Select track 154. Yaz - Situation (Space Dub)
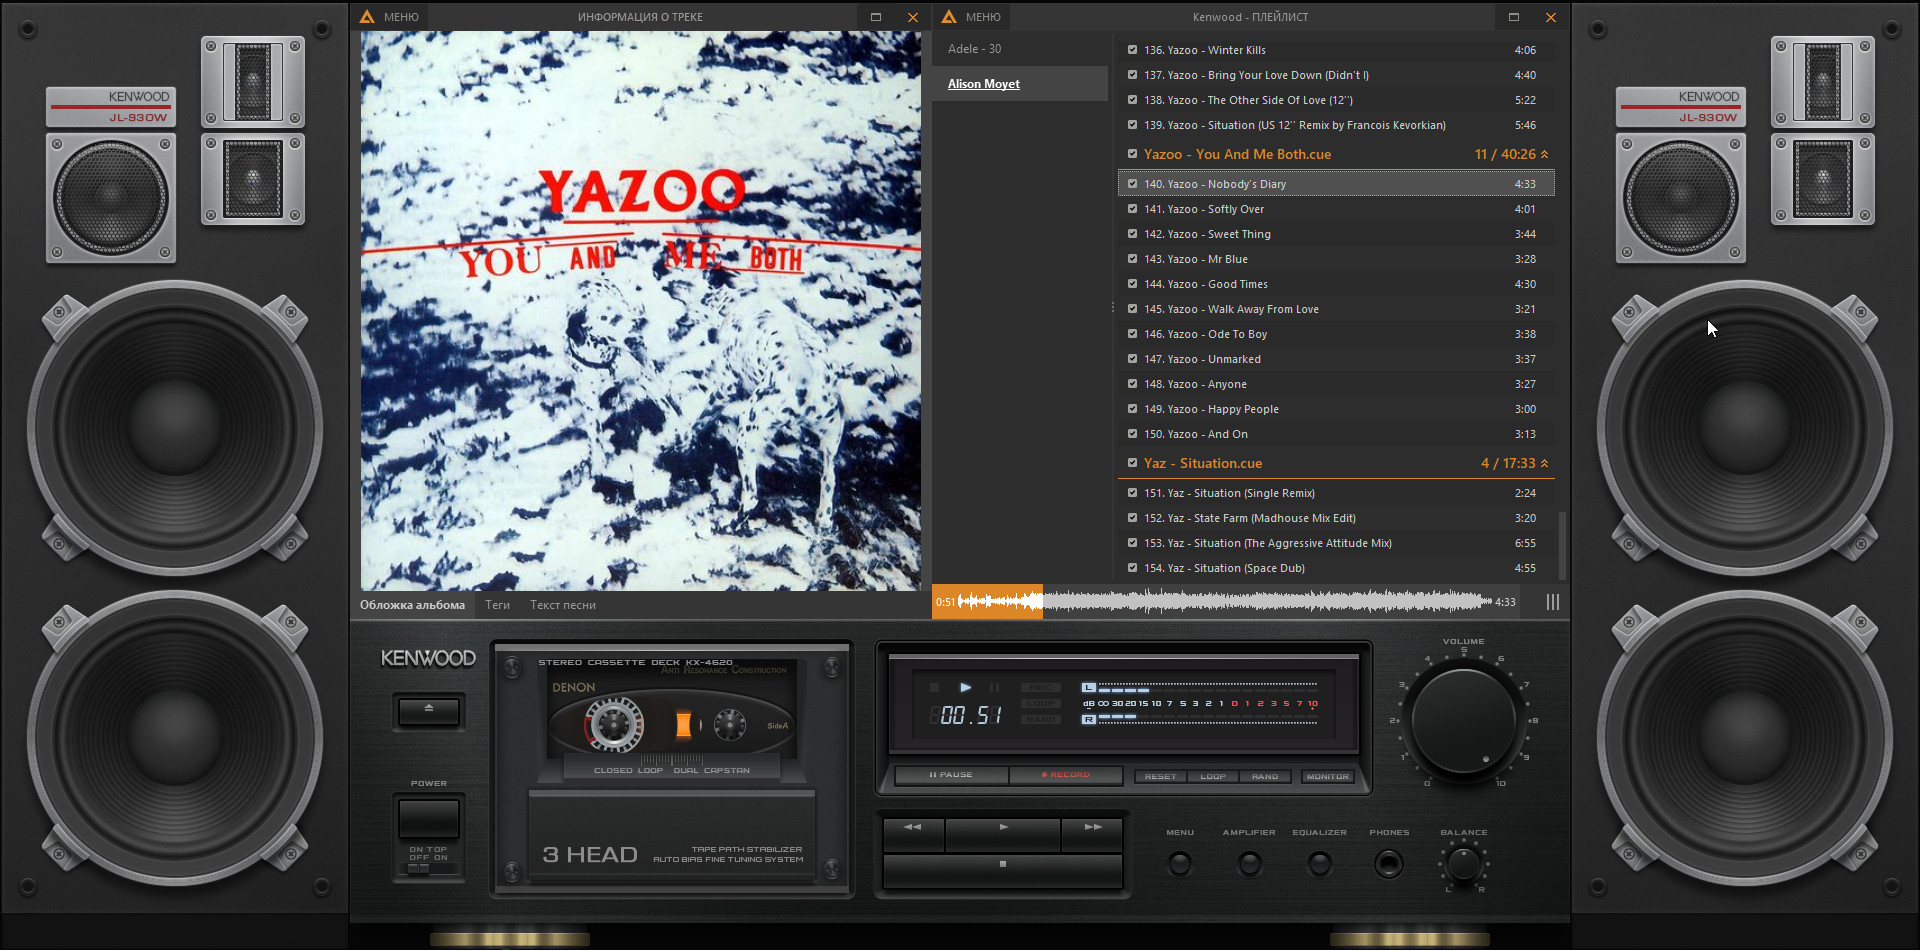Image resolution: width=1920 pixels, height=950 pixels. pos(1336,568)
